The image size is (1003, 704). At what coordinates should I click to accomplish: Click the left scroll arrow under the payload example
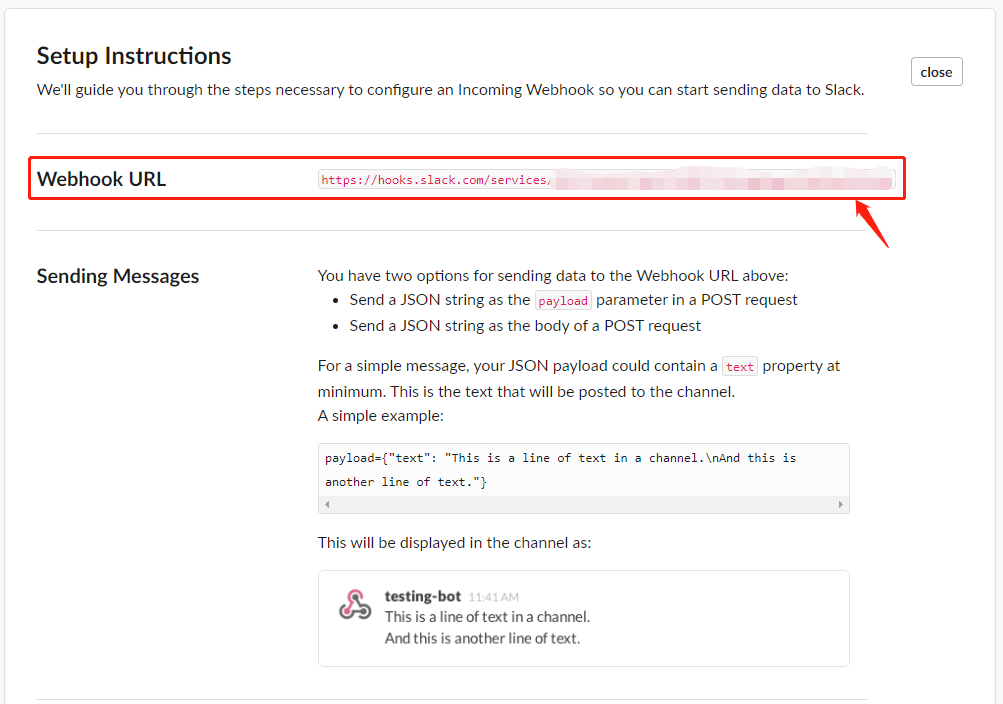[326, 505]
